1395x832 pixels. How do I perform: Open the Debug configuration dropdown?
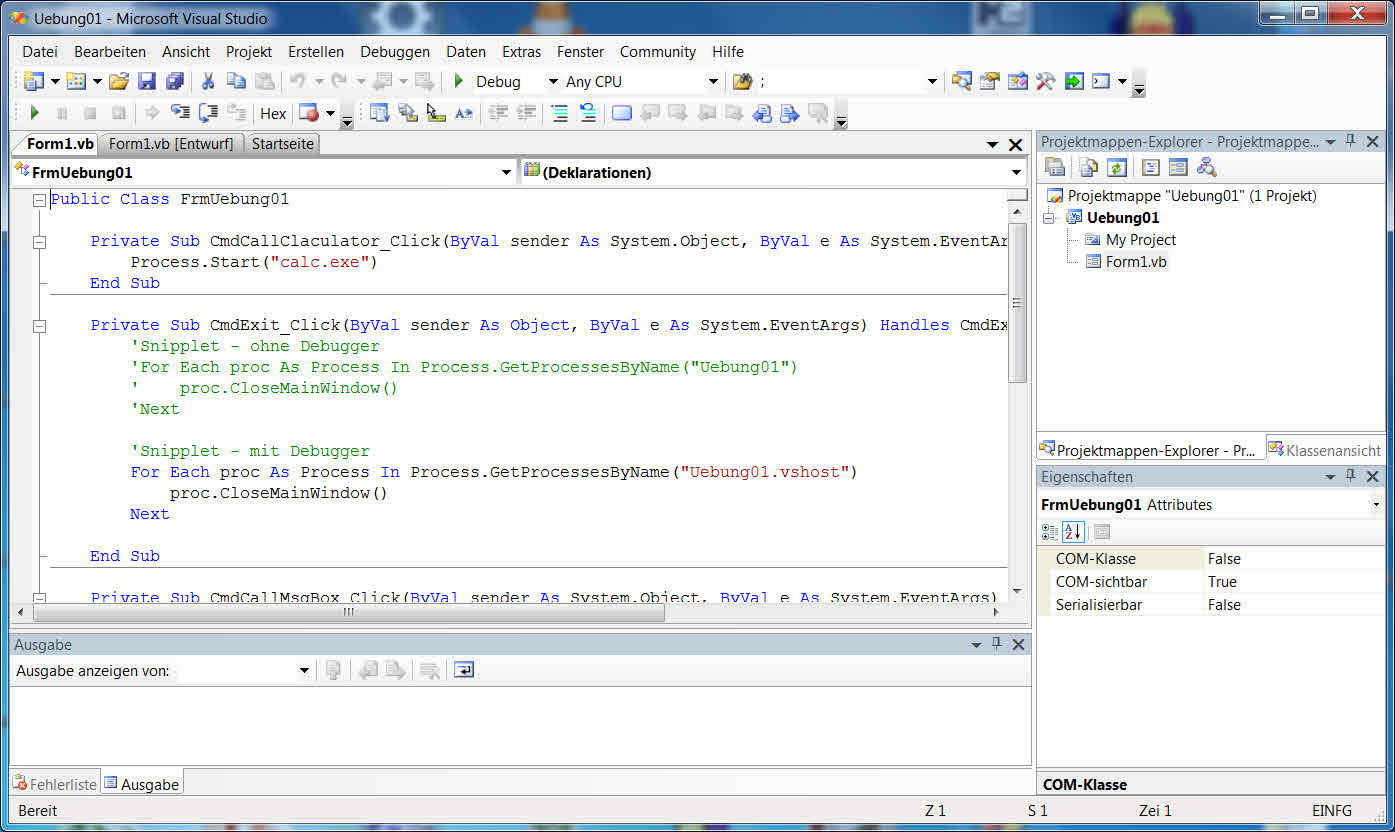(553, 82)
